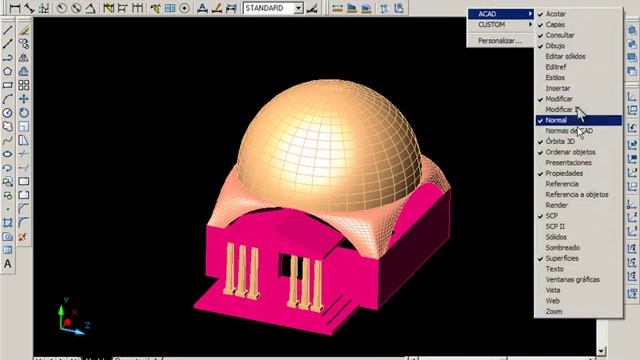Enable the Presentaciones toolbar
This screenshot has width=640, height=360.
click(578, 162)
